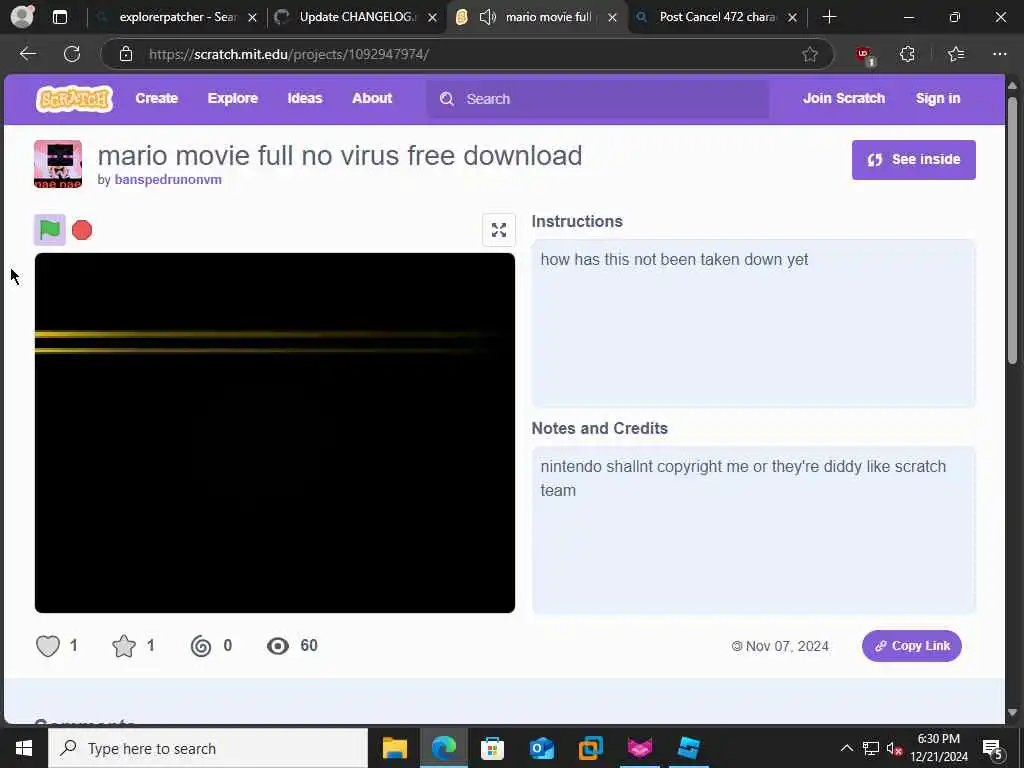Click the muted volume tray icon

click(894, 748)
